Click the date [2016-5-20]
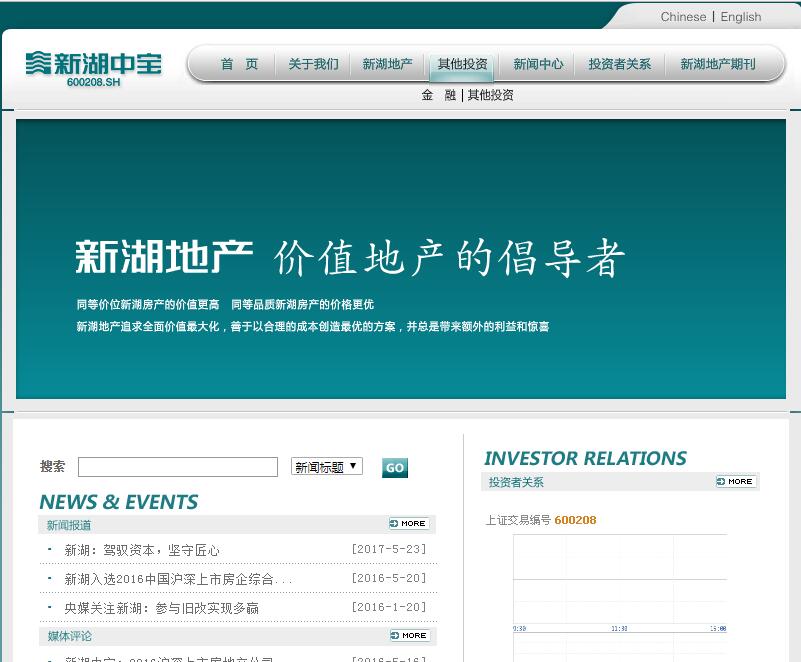Screen dimensions: 801x662 [x=389, y=578]
